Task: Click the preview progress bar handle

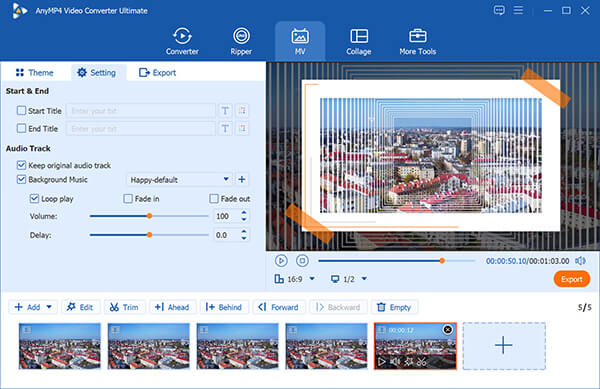Action: click(442, 261)
